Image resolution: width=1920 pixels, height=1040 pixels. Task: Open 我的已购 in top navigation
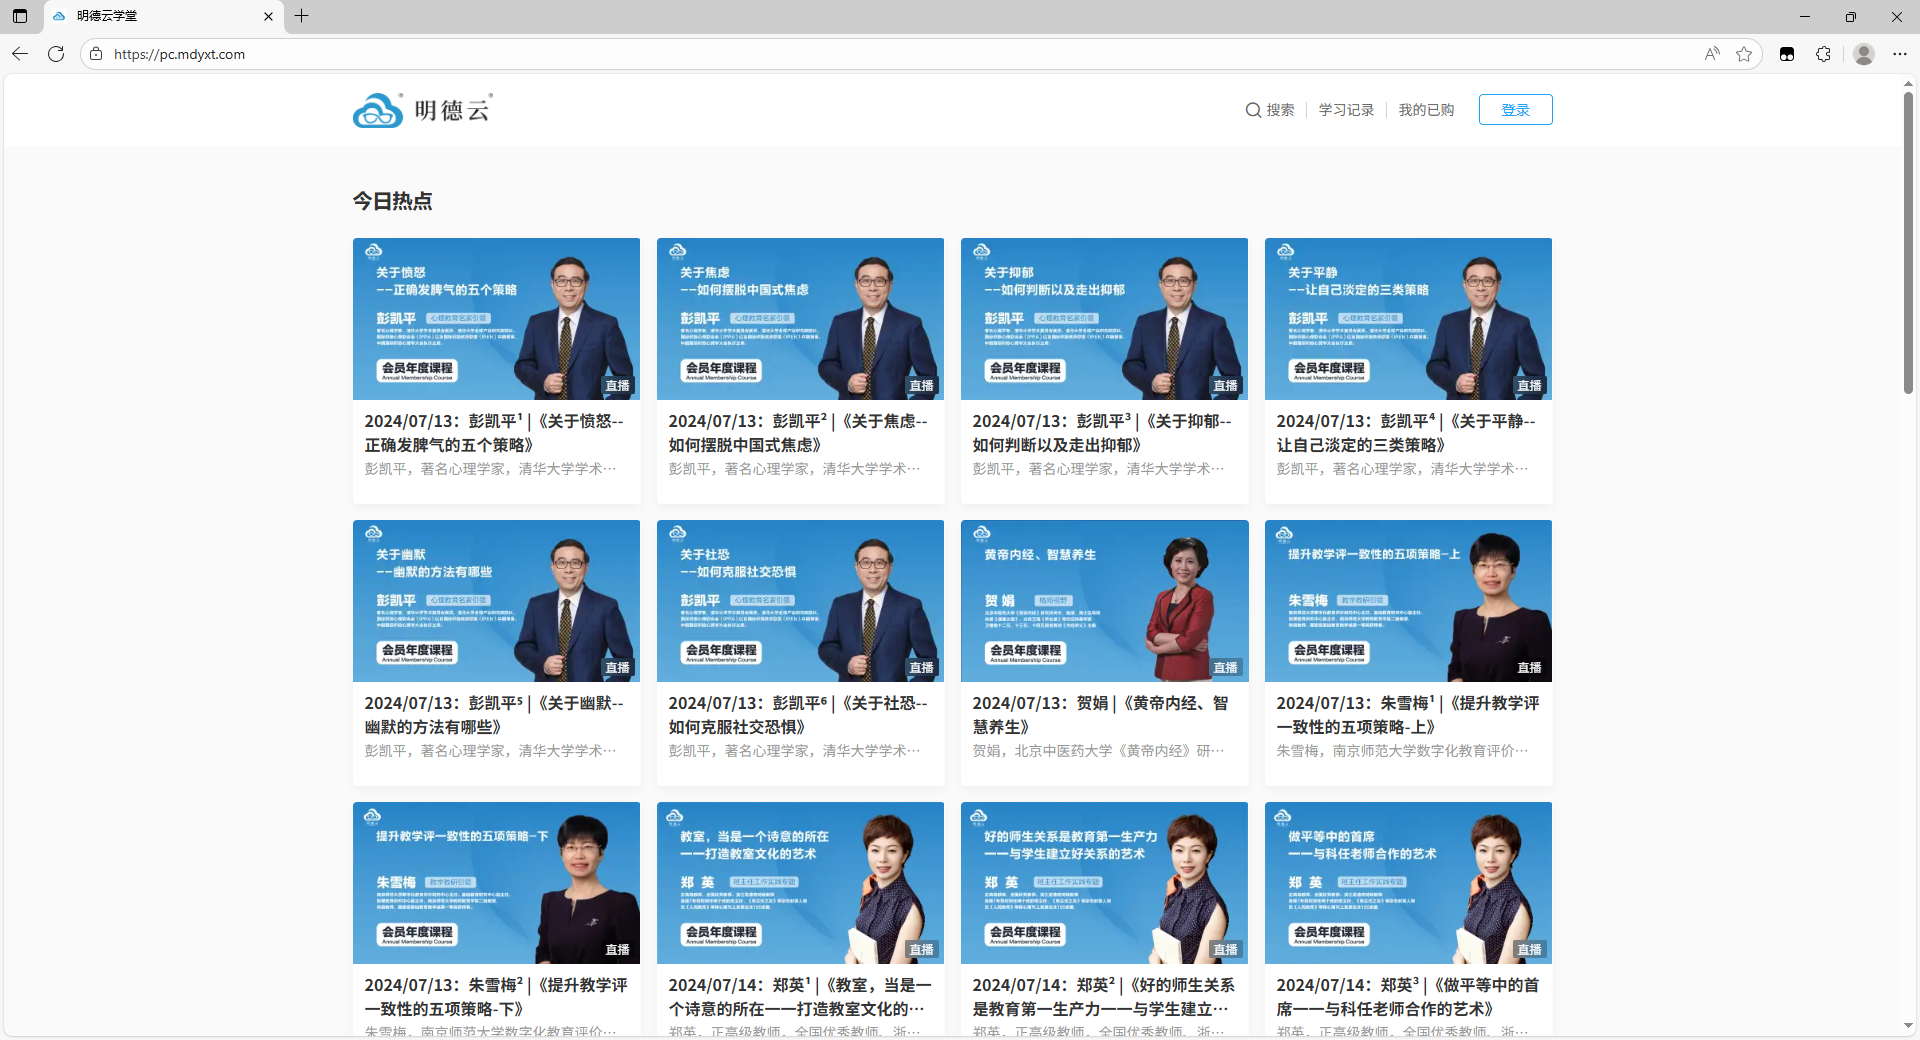pos(1426,110)
